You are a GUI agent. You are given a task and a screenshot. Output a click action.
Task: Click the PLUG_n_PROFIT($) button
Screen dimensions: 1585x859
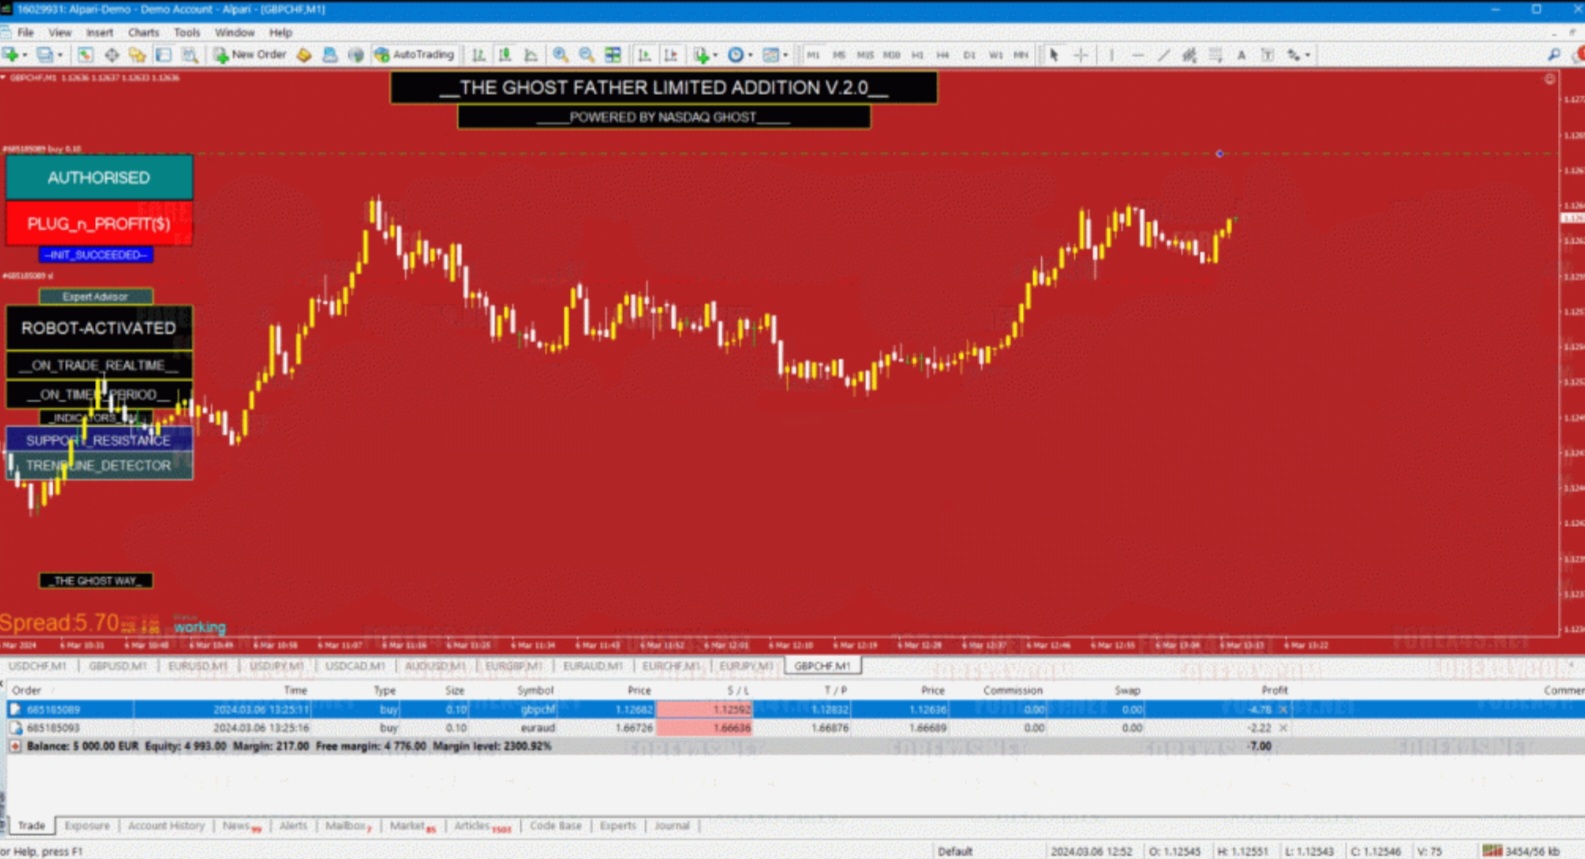[x=99, y=224]
